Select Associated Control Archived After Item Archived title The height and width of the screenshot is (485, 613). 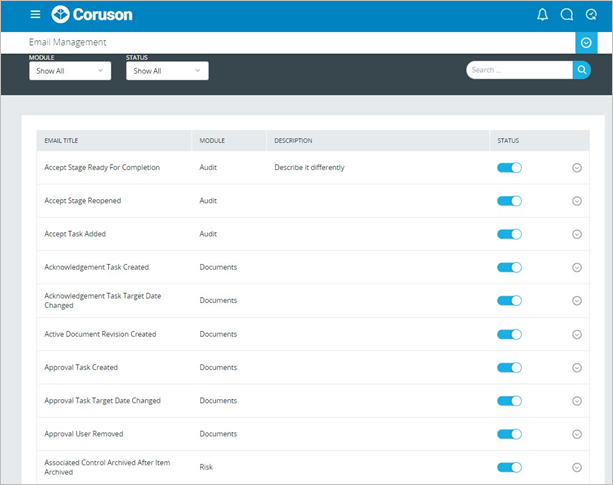(x=107, y=467)
